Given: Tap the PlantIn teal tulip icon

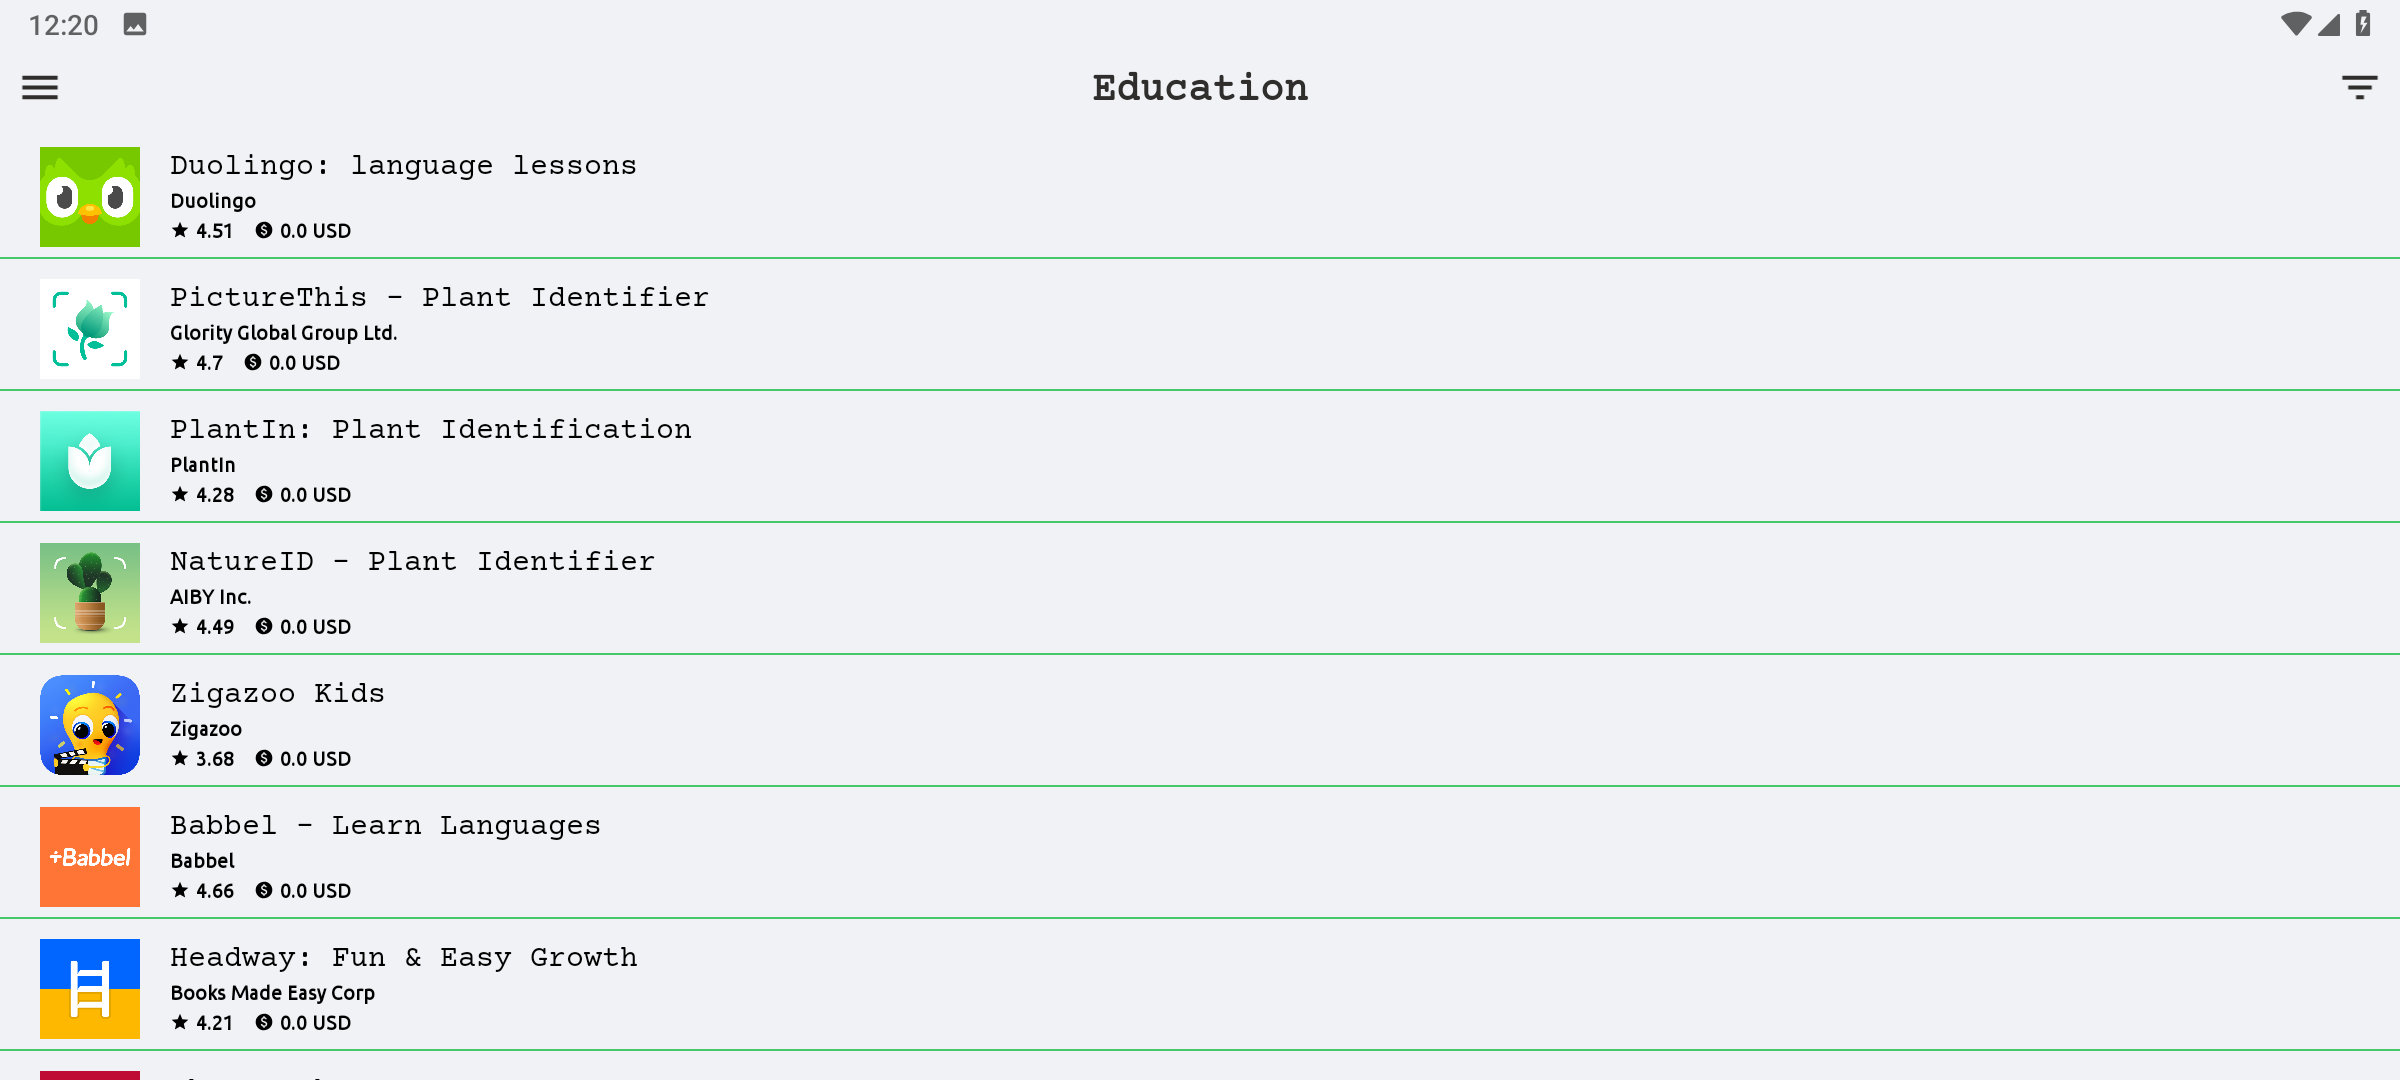Looking at the screenshot, I should coord(90,461).
